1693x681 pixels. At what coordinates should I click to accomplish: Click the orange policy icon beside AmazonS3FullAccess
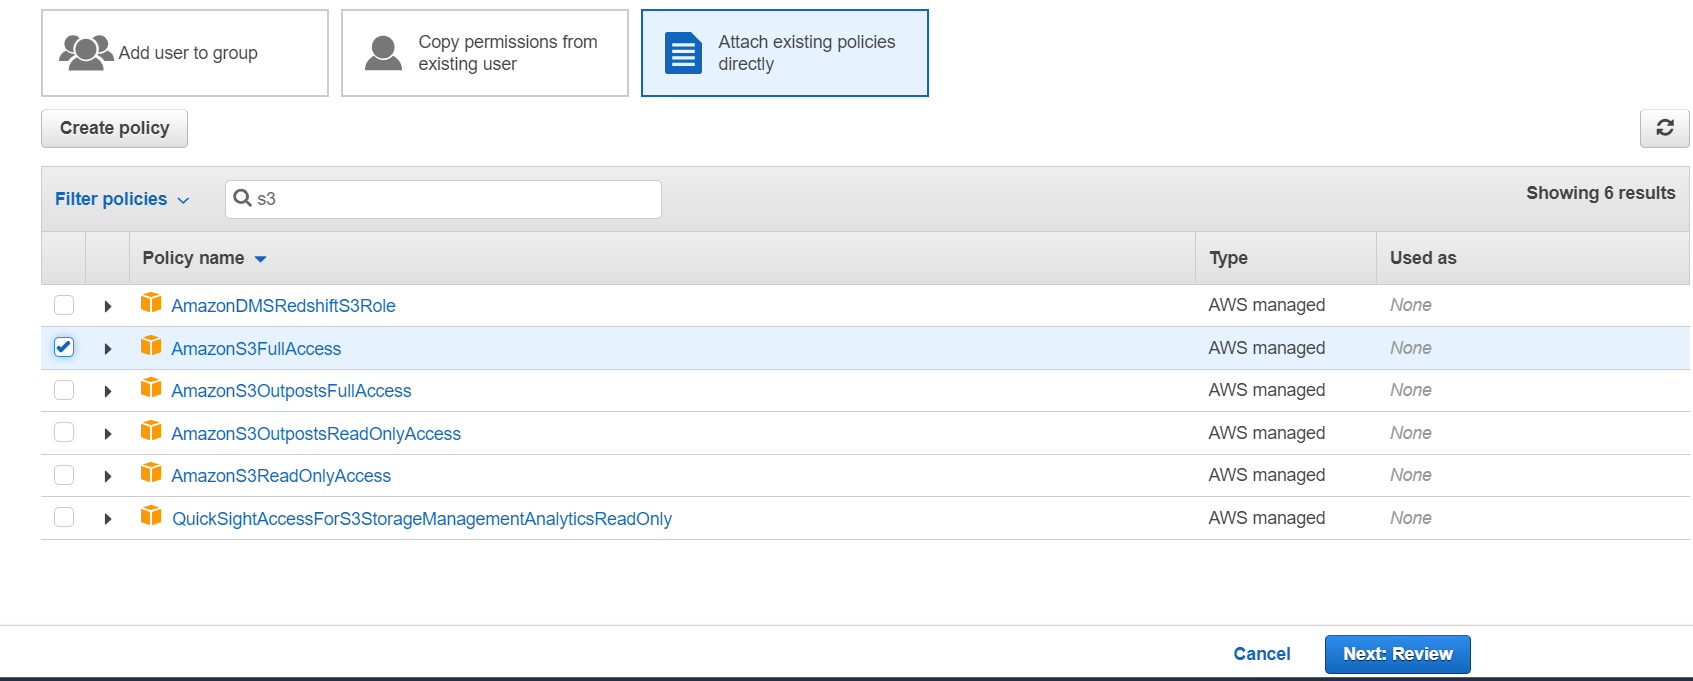tap(151, 346)
